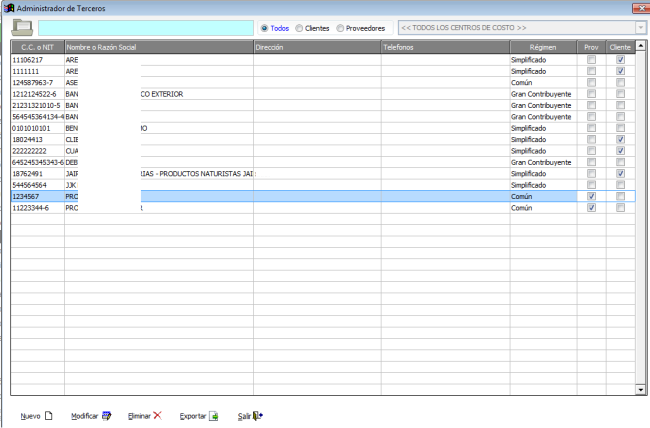Click the Nuevo document icon
This screenshot has height=428, width=650.
coord(49,415)
